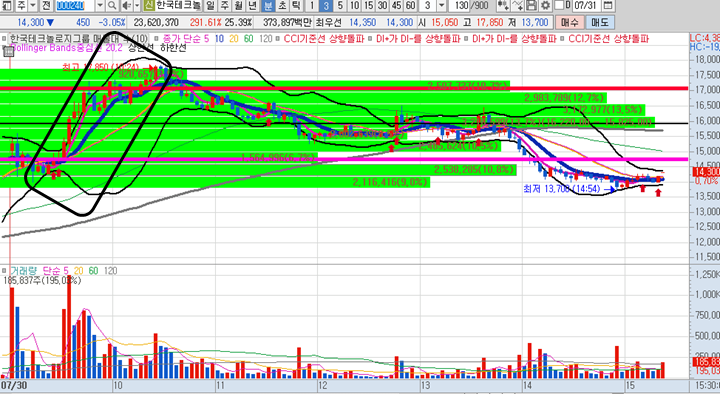Open the add-indicator icon with plus
This screenshot has width=720, height=394.
(504, 6)
